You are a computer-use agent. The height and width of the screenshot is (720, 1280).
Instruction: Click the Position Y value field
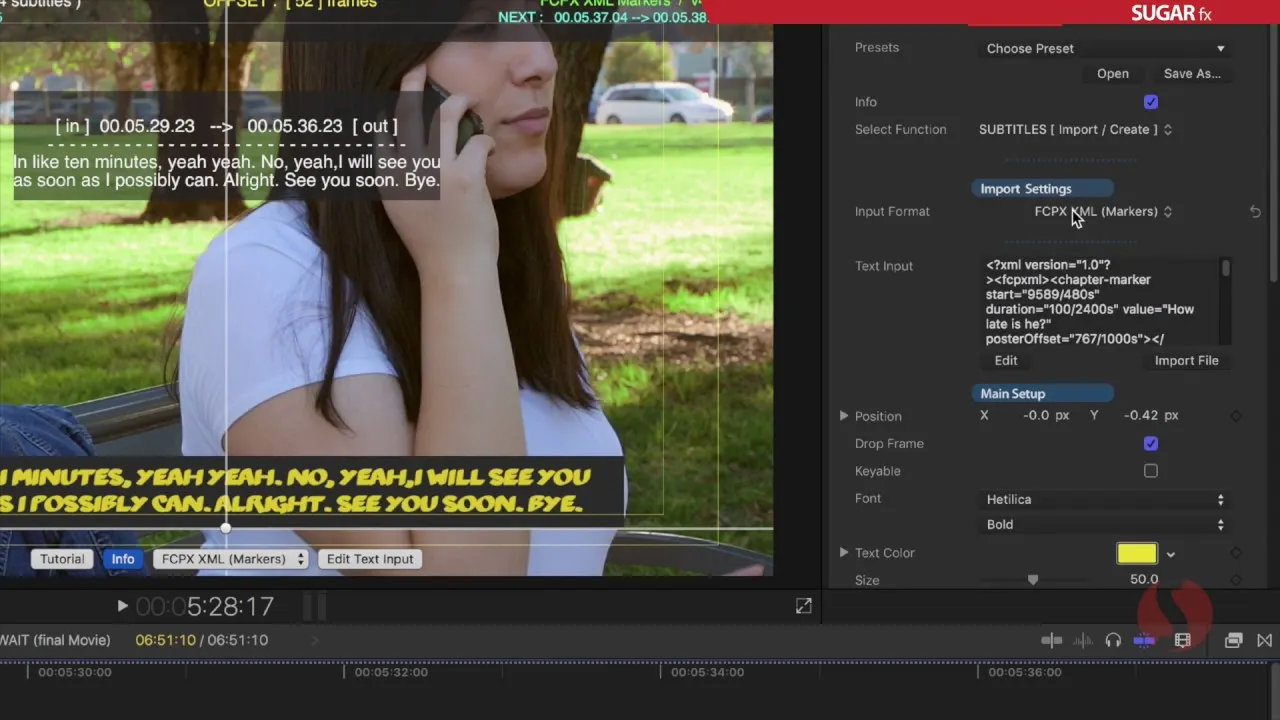(x=1151, y=416)
